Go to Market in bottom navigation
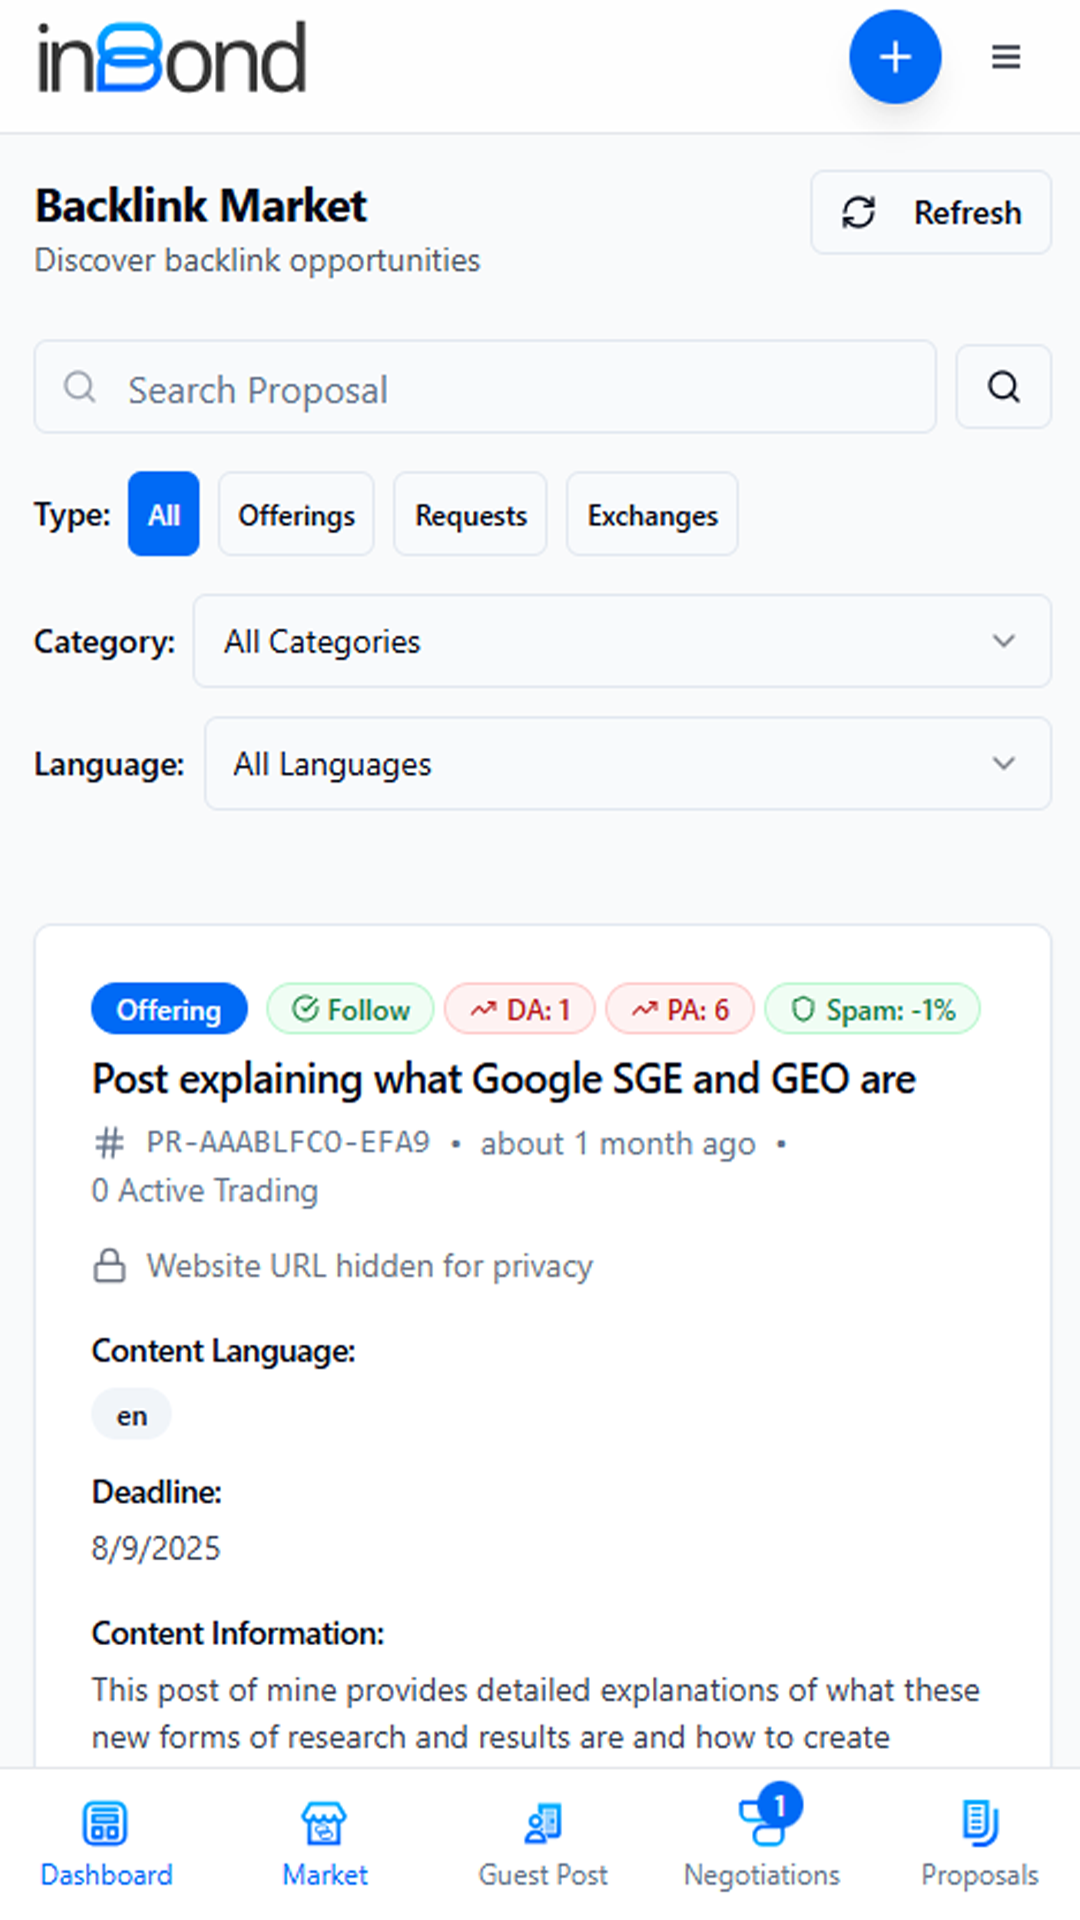 [324, 1843]
